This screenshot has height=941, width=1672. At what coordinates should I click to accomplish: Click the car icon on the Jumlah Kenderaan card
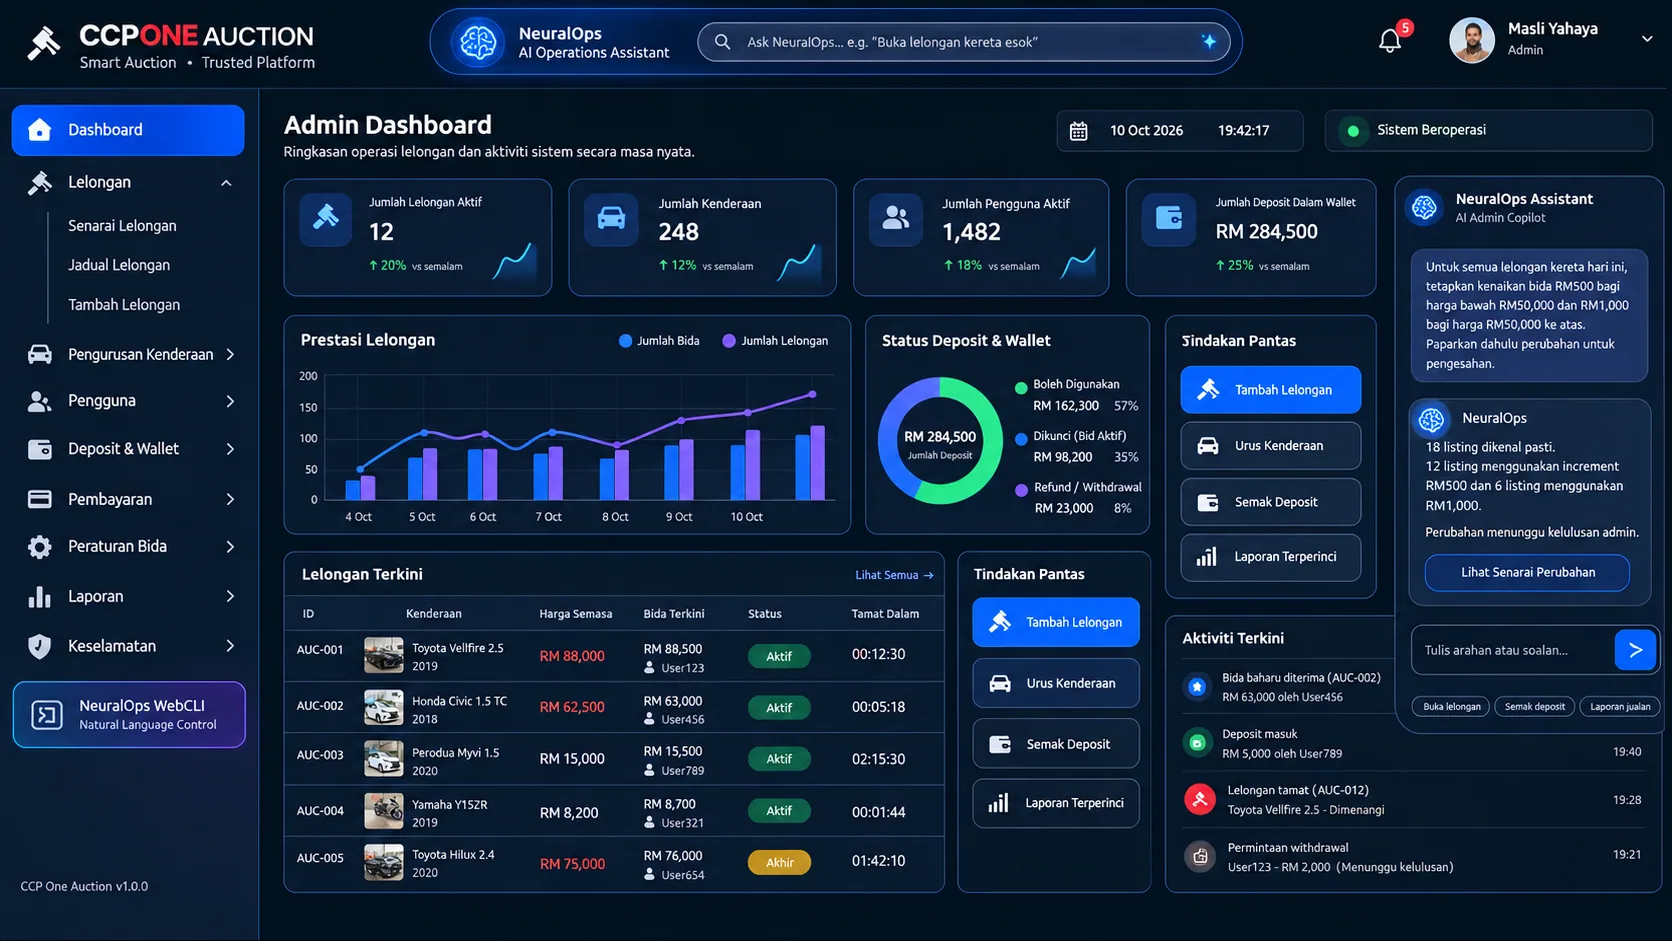point(611,219)
